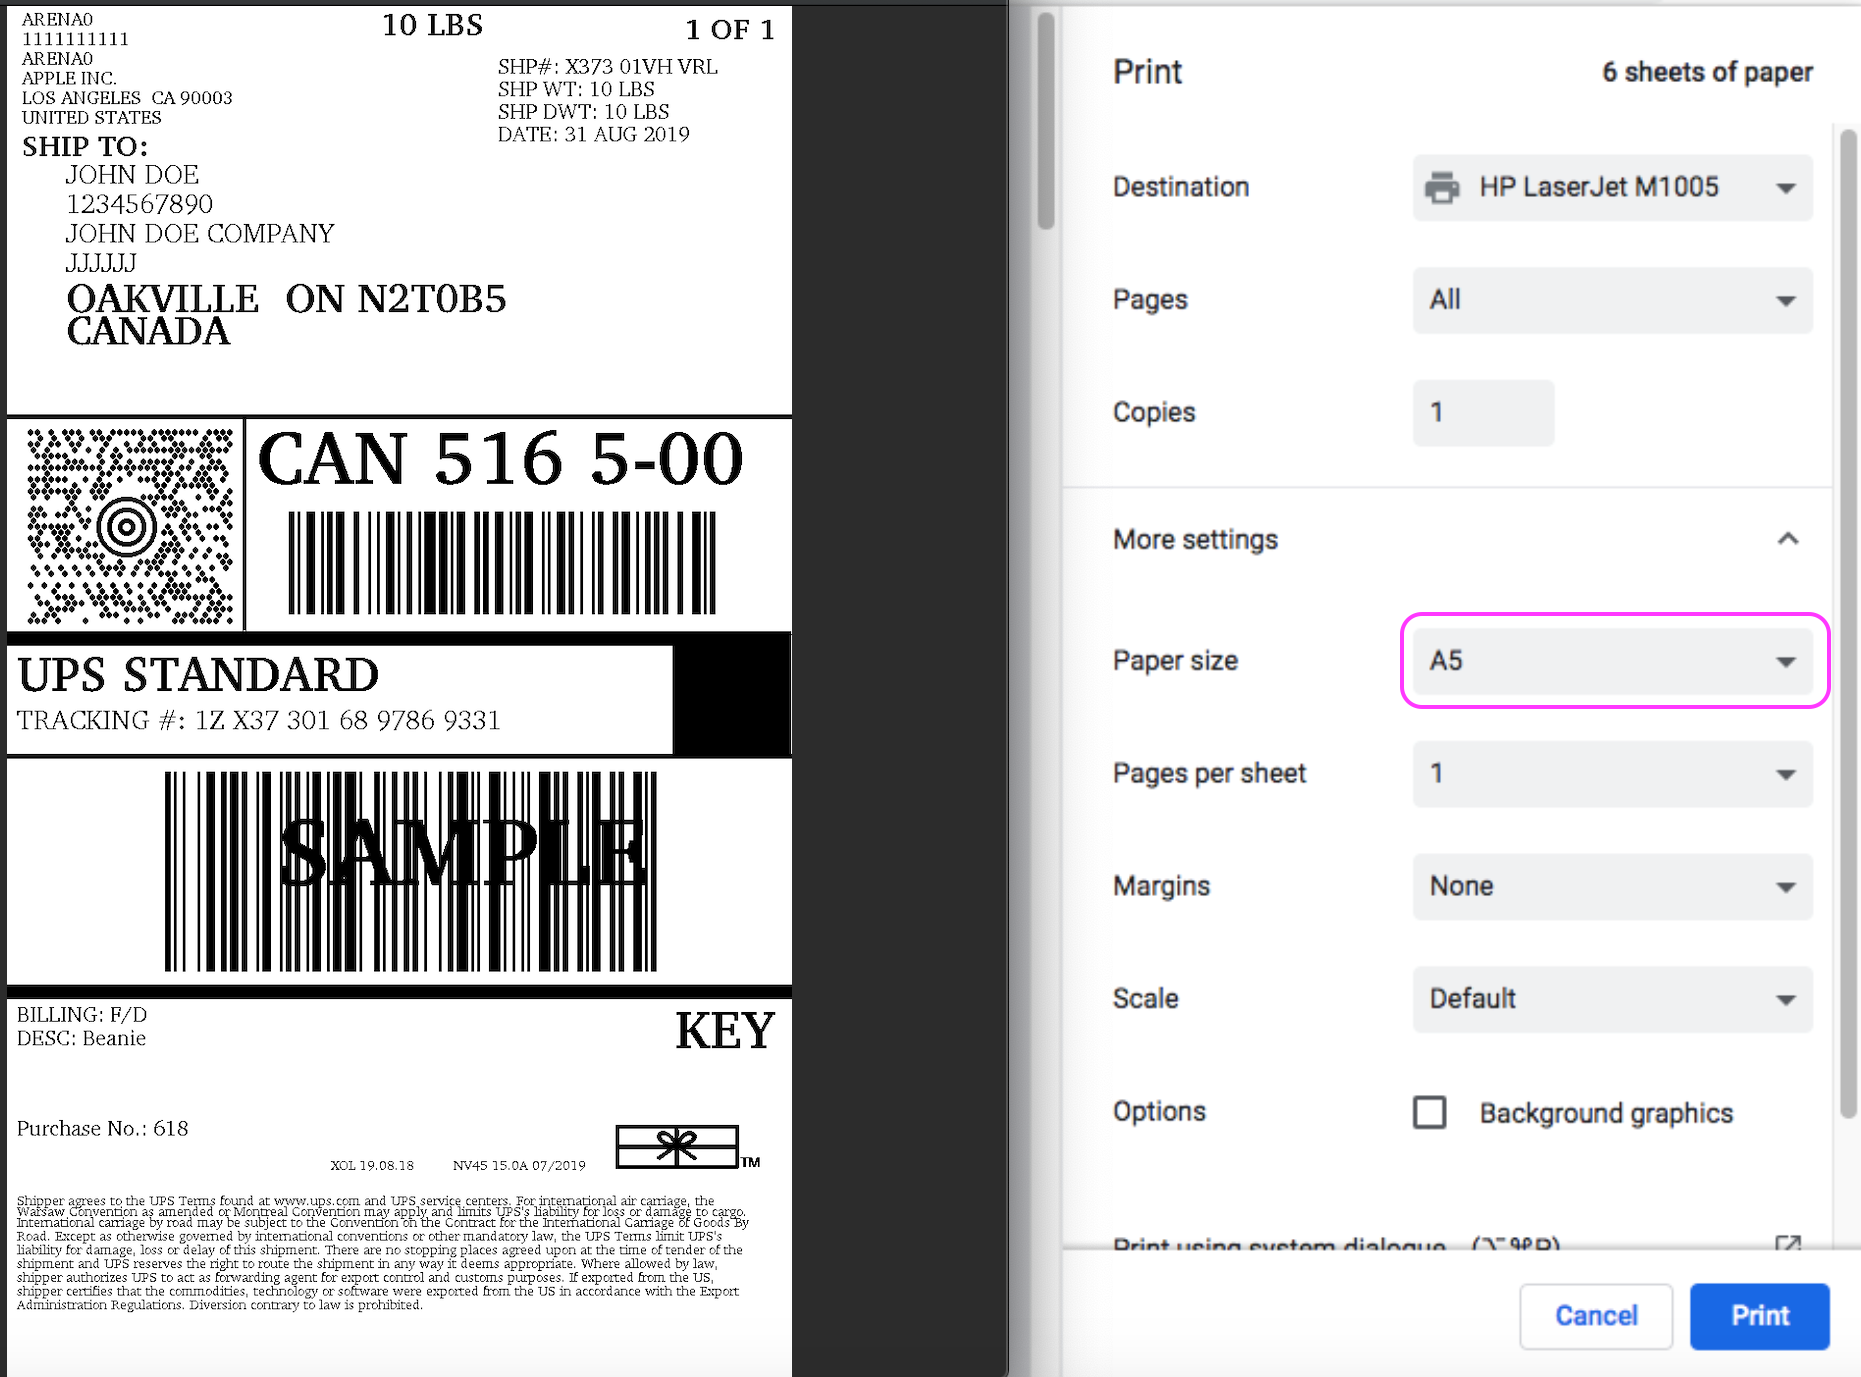Click the external link icon near system dialogue

(x=1789, y=1245)
